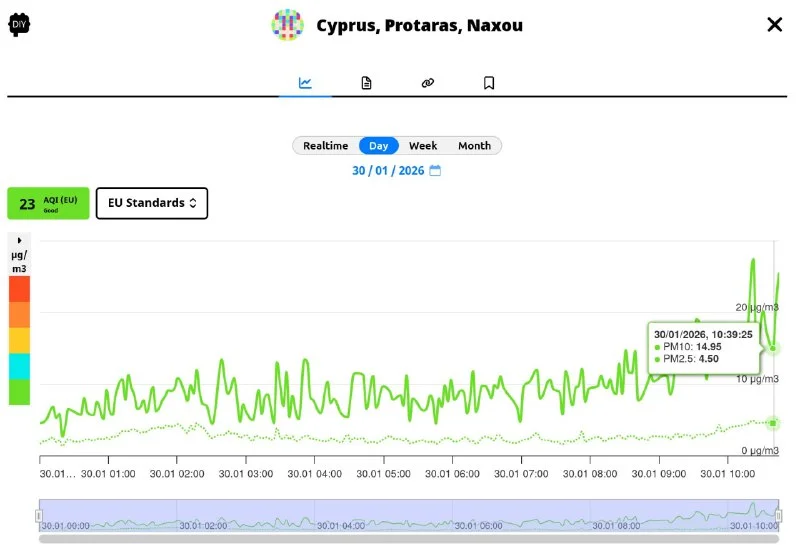Open the bookmark tab icon

(x=489, y=83)
